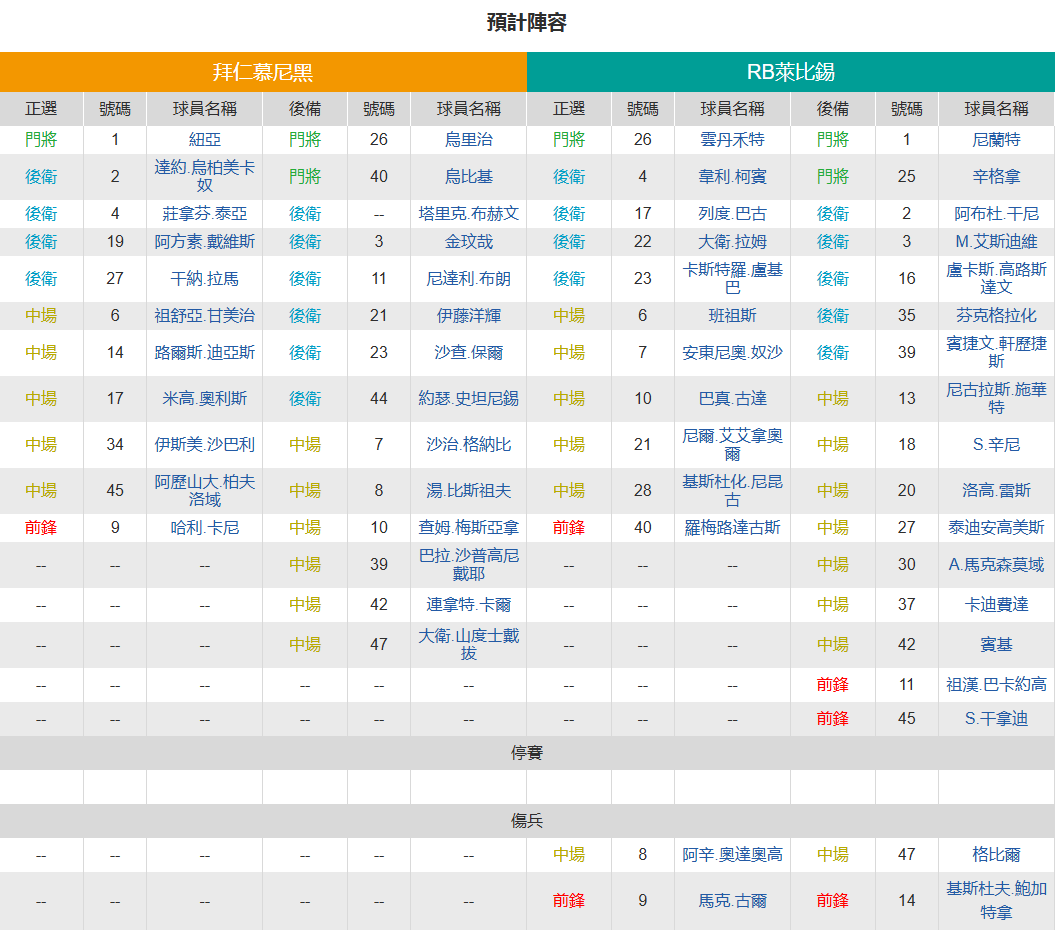Select player 韋利.柯賓

pyautogui.click(x=733, y=176)
